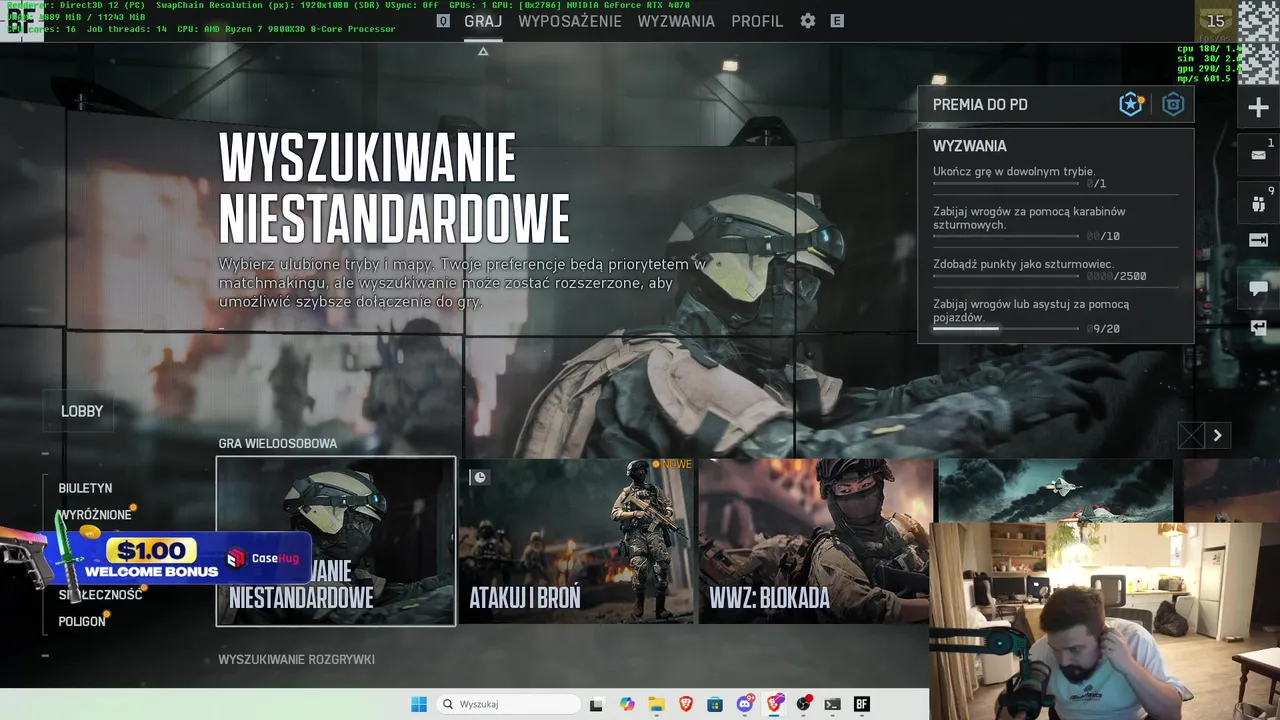Select BIULETYN in the left menu
The width and height of the screenshot is (1280, 720).
pyautogui.click(x=85, y=488)
